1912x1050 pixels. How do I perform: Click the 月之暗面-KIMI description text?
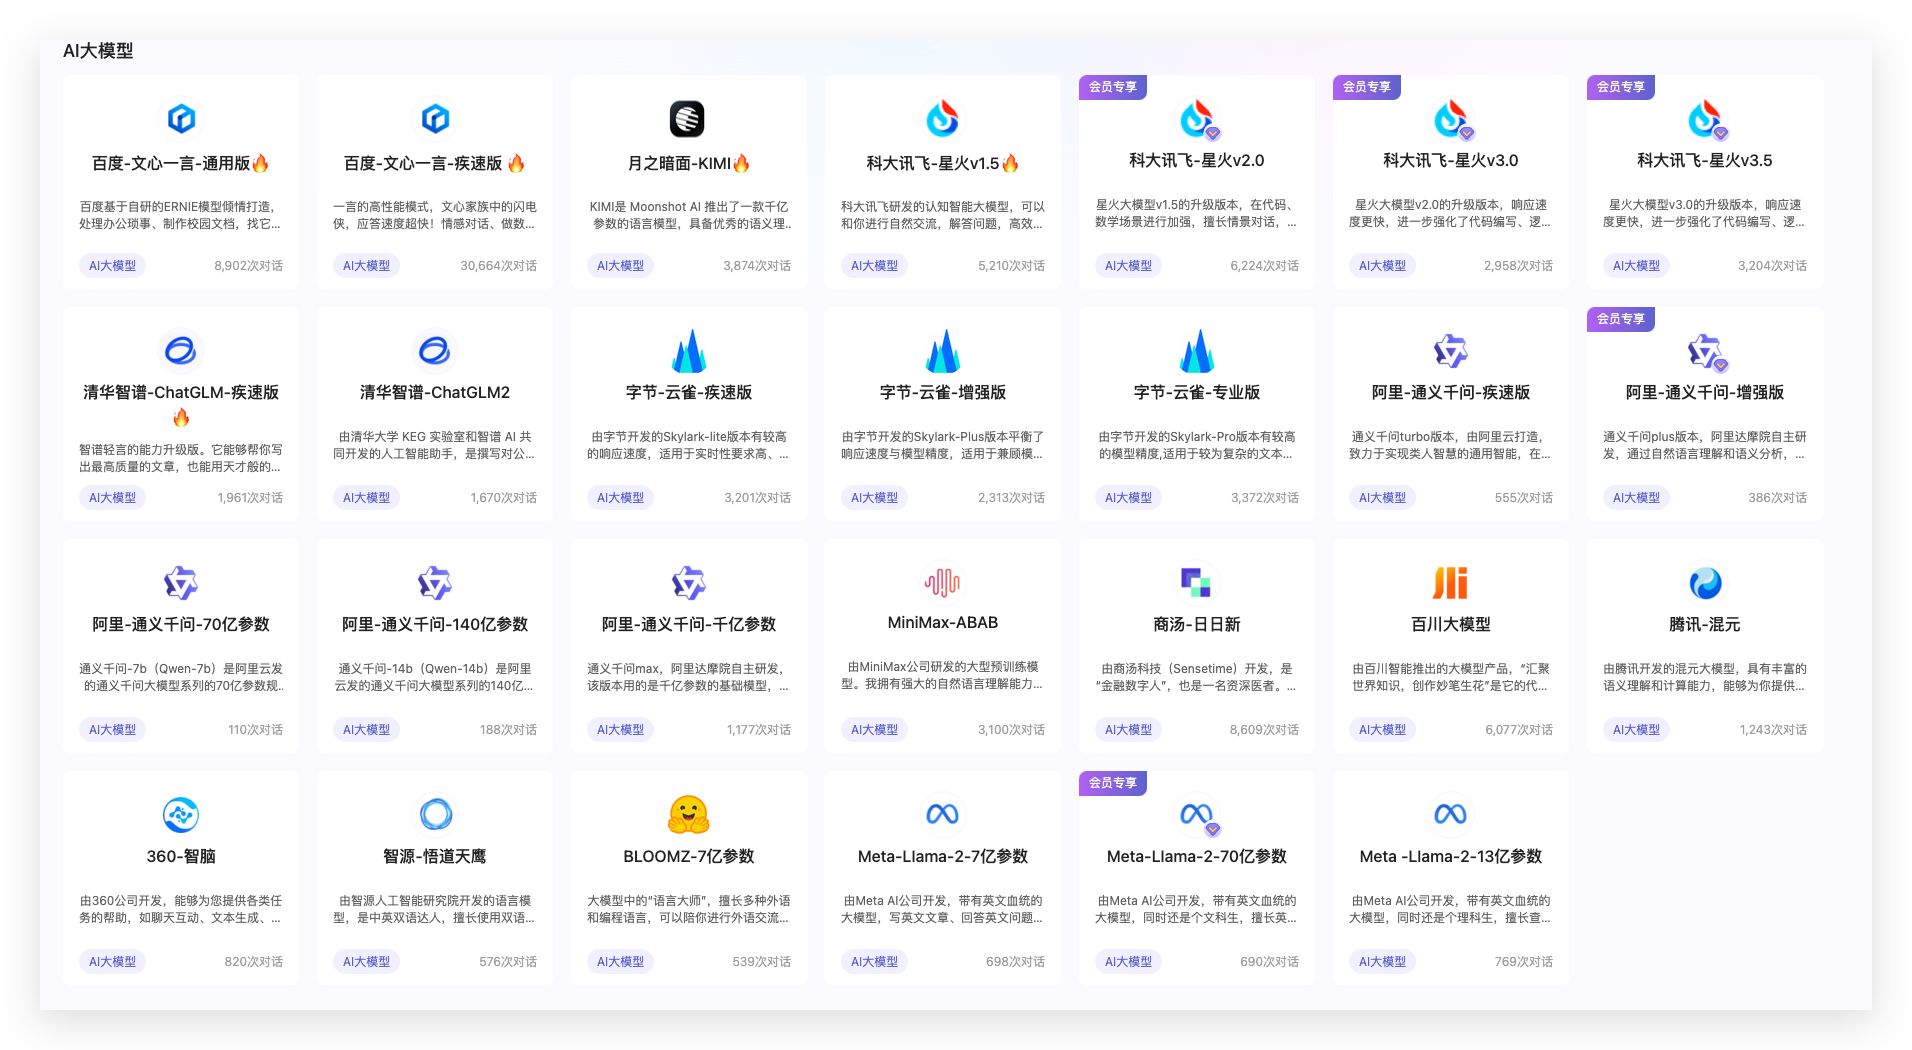pyautogui.click(x=689, y=215)
